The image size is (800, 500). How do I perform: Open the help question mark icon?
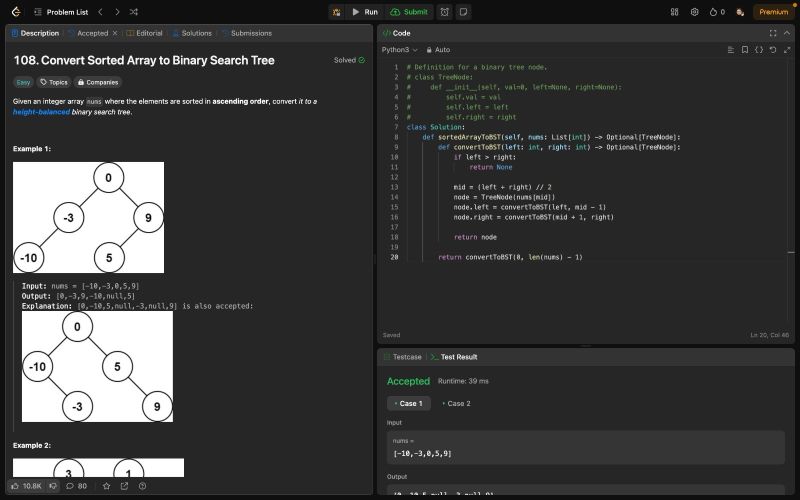click(142, 486)
